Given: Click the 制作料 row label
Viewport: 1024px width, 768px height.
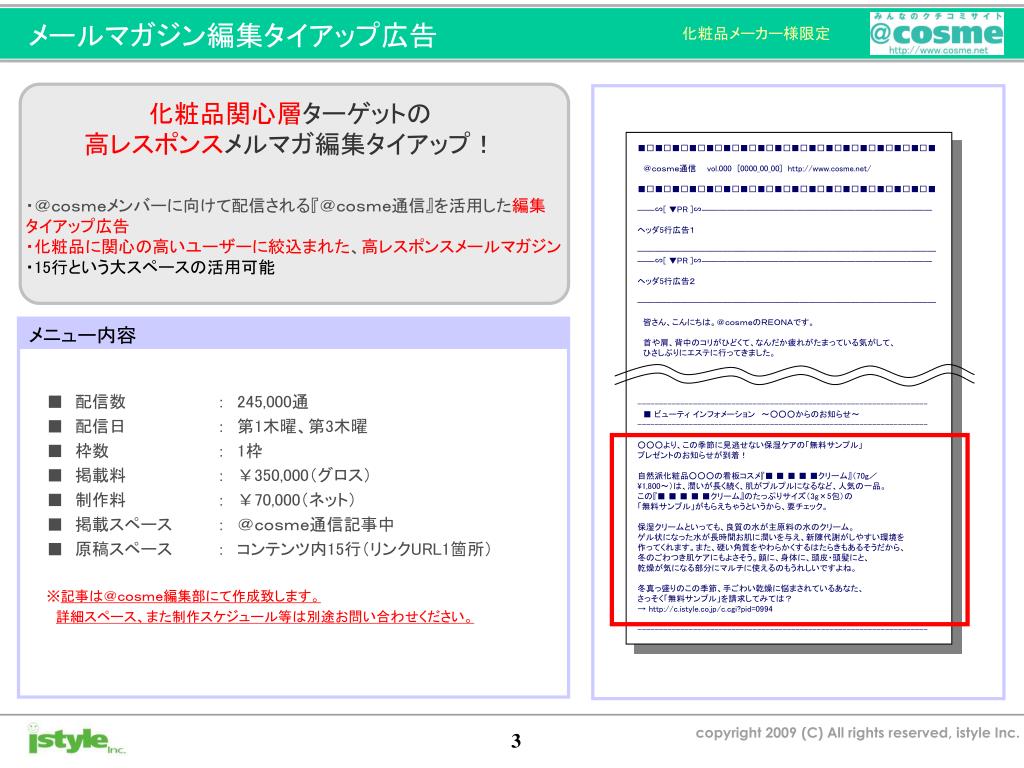Looking at the screenshot, I should (x=100, y=500).
